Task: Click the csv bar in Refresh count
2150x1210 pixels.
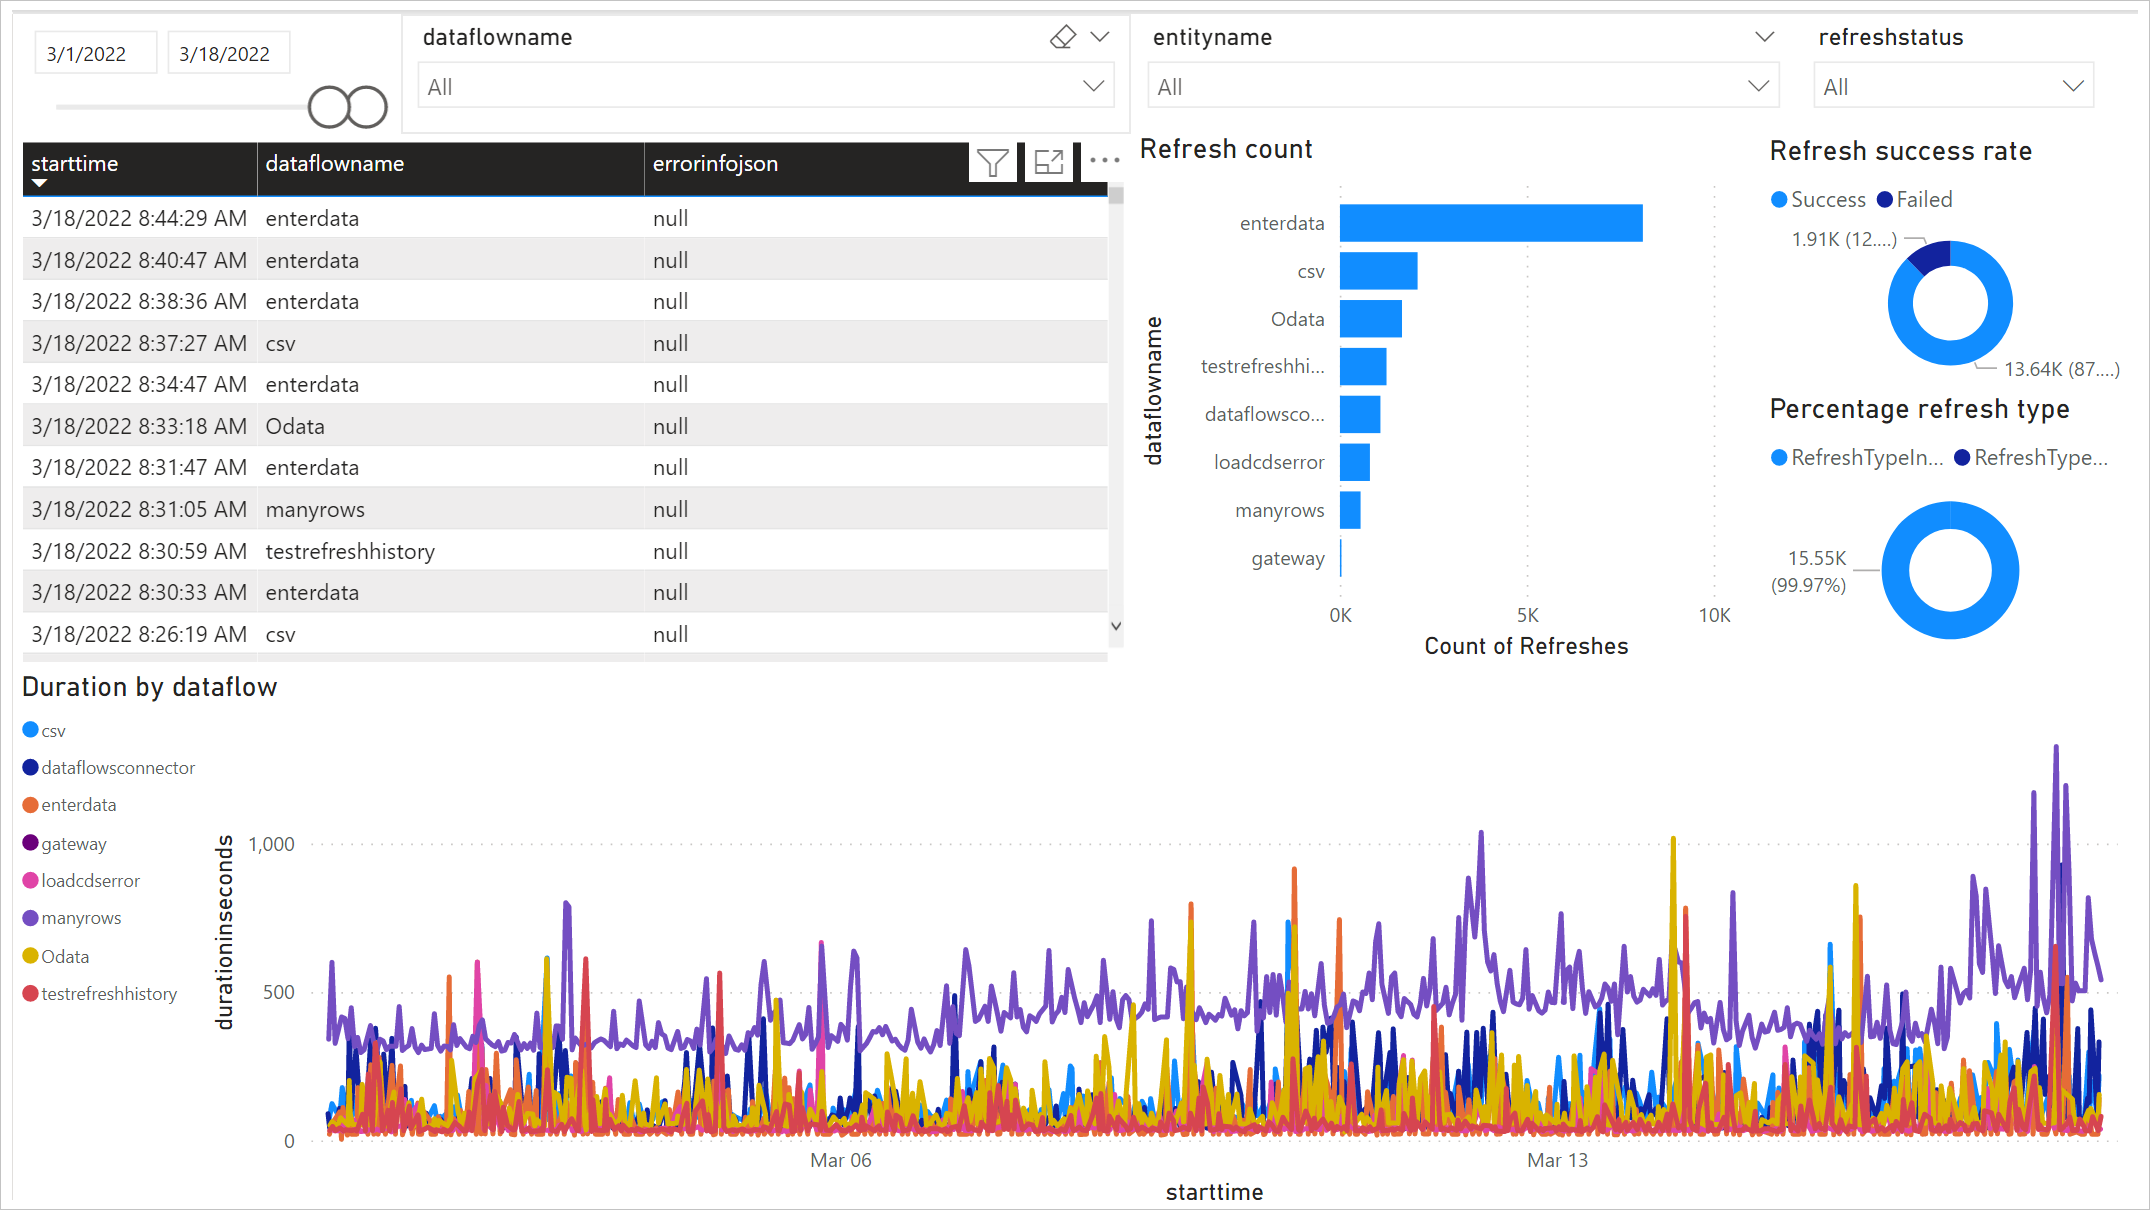Action: (x=1378, y=271)
